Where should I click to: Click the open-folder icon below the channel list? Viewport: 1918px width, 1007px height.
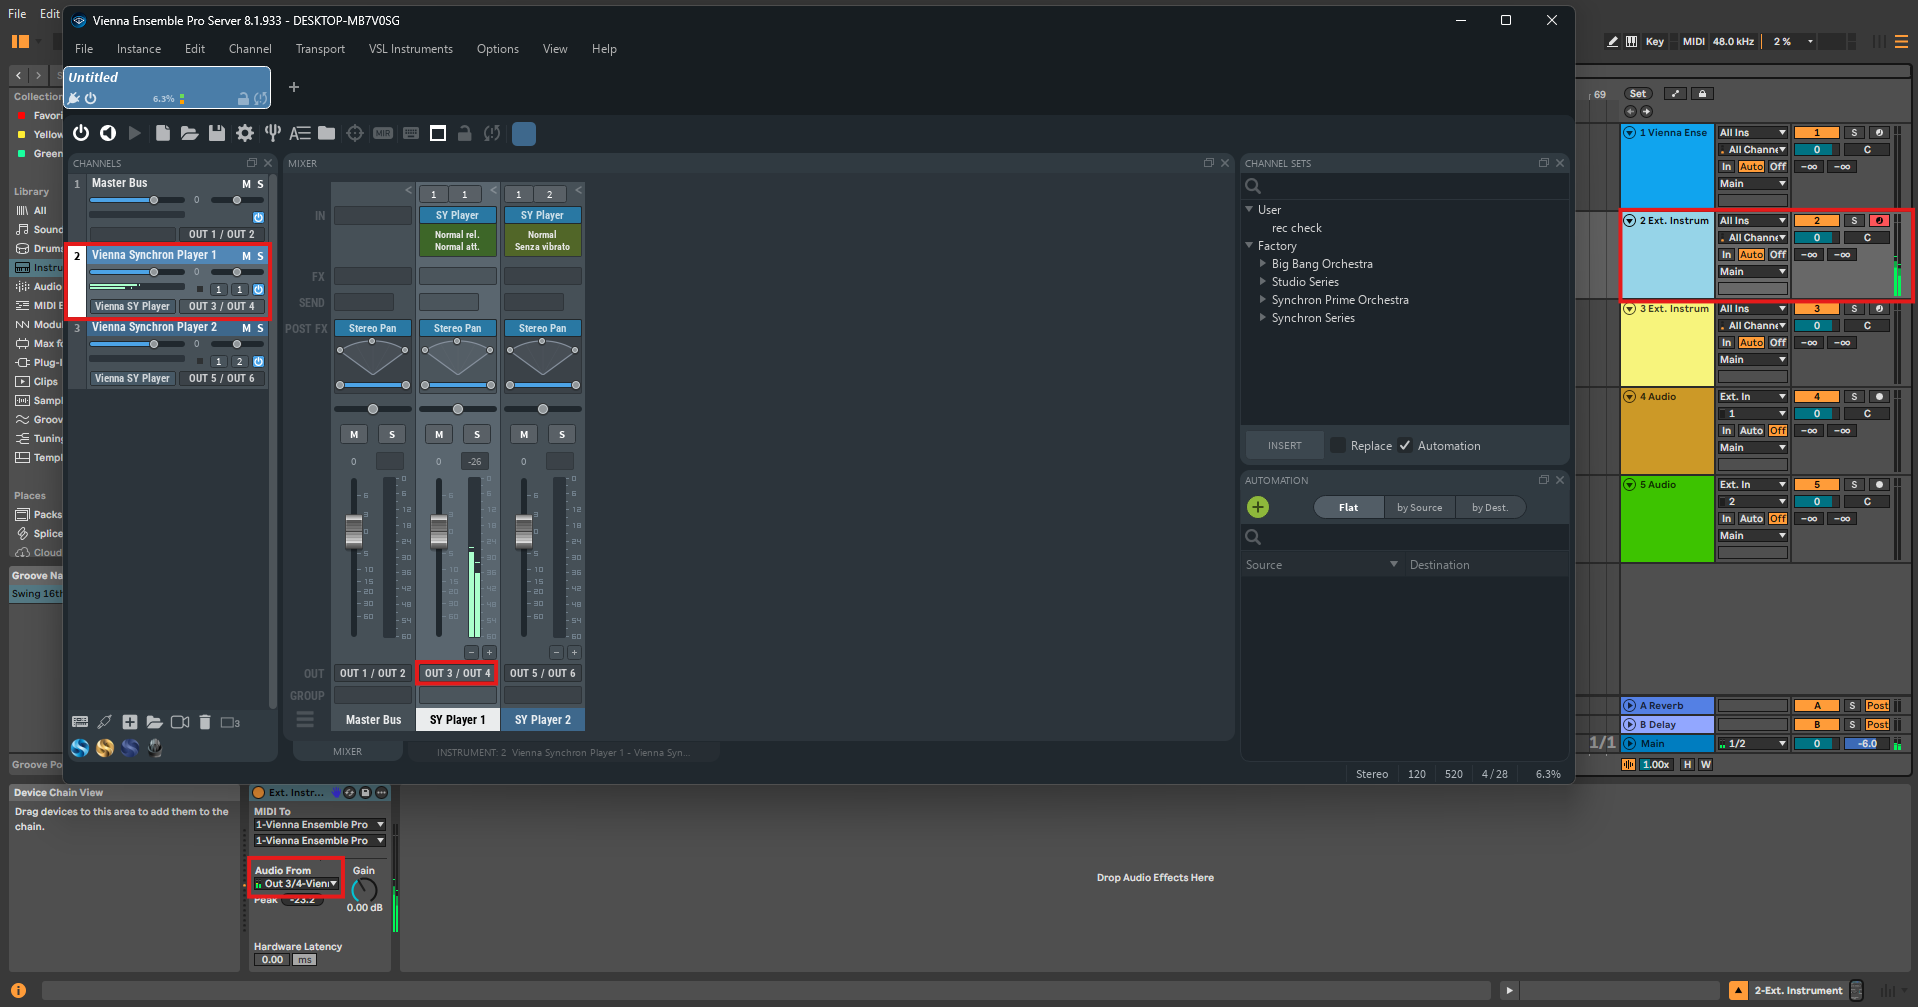point(154,722)
